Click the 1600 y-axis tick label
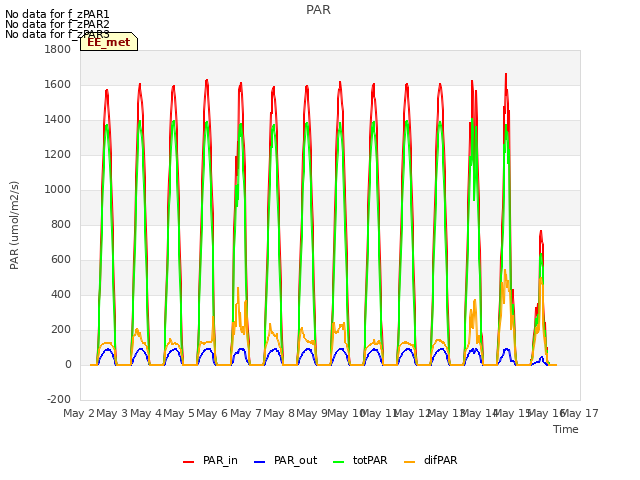640x480 pixels. (x=58, y=84)
